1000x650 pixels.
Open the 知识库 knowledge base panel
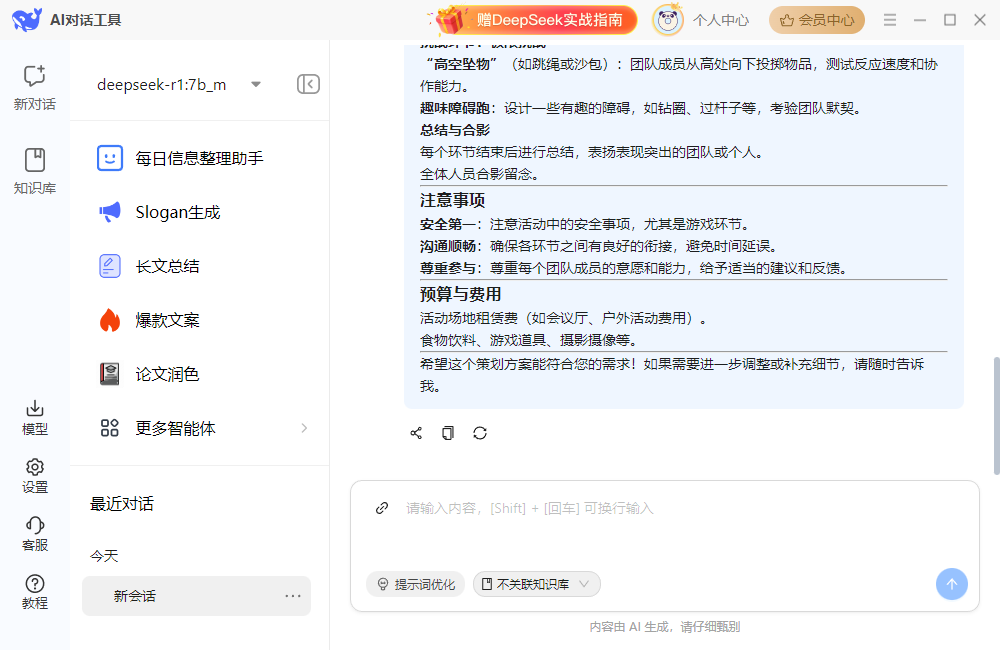click(34, 169)
